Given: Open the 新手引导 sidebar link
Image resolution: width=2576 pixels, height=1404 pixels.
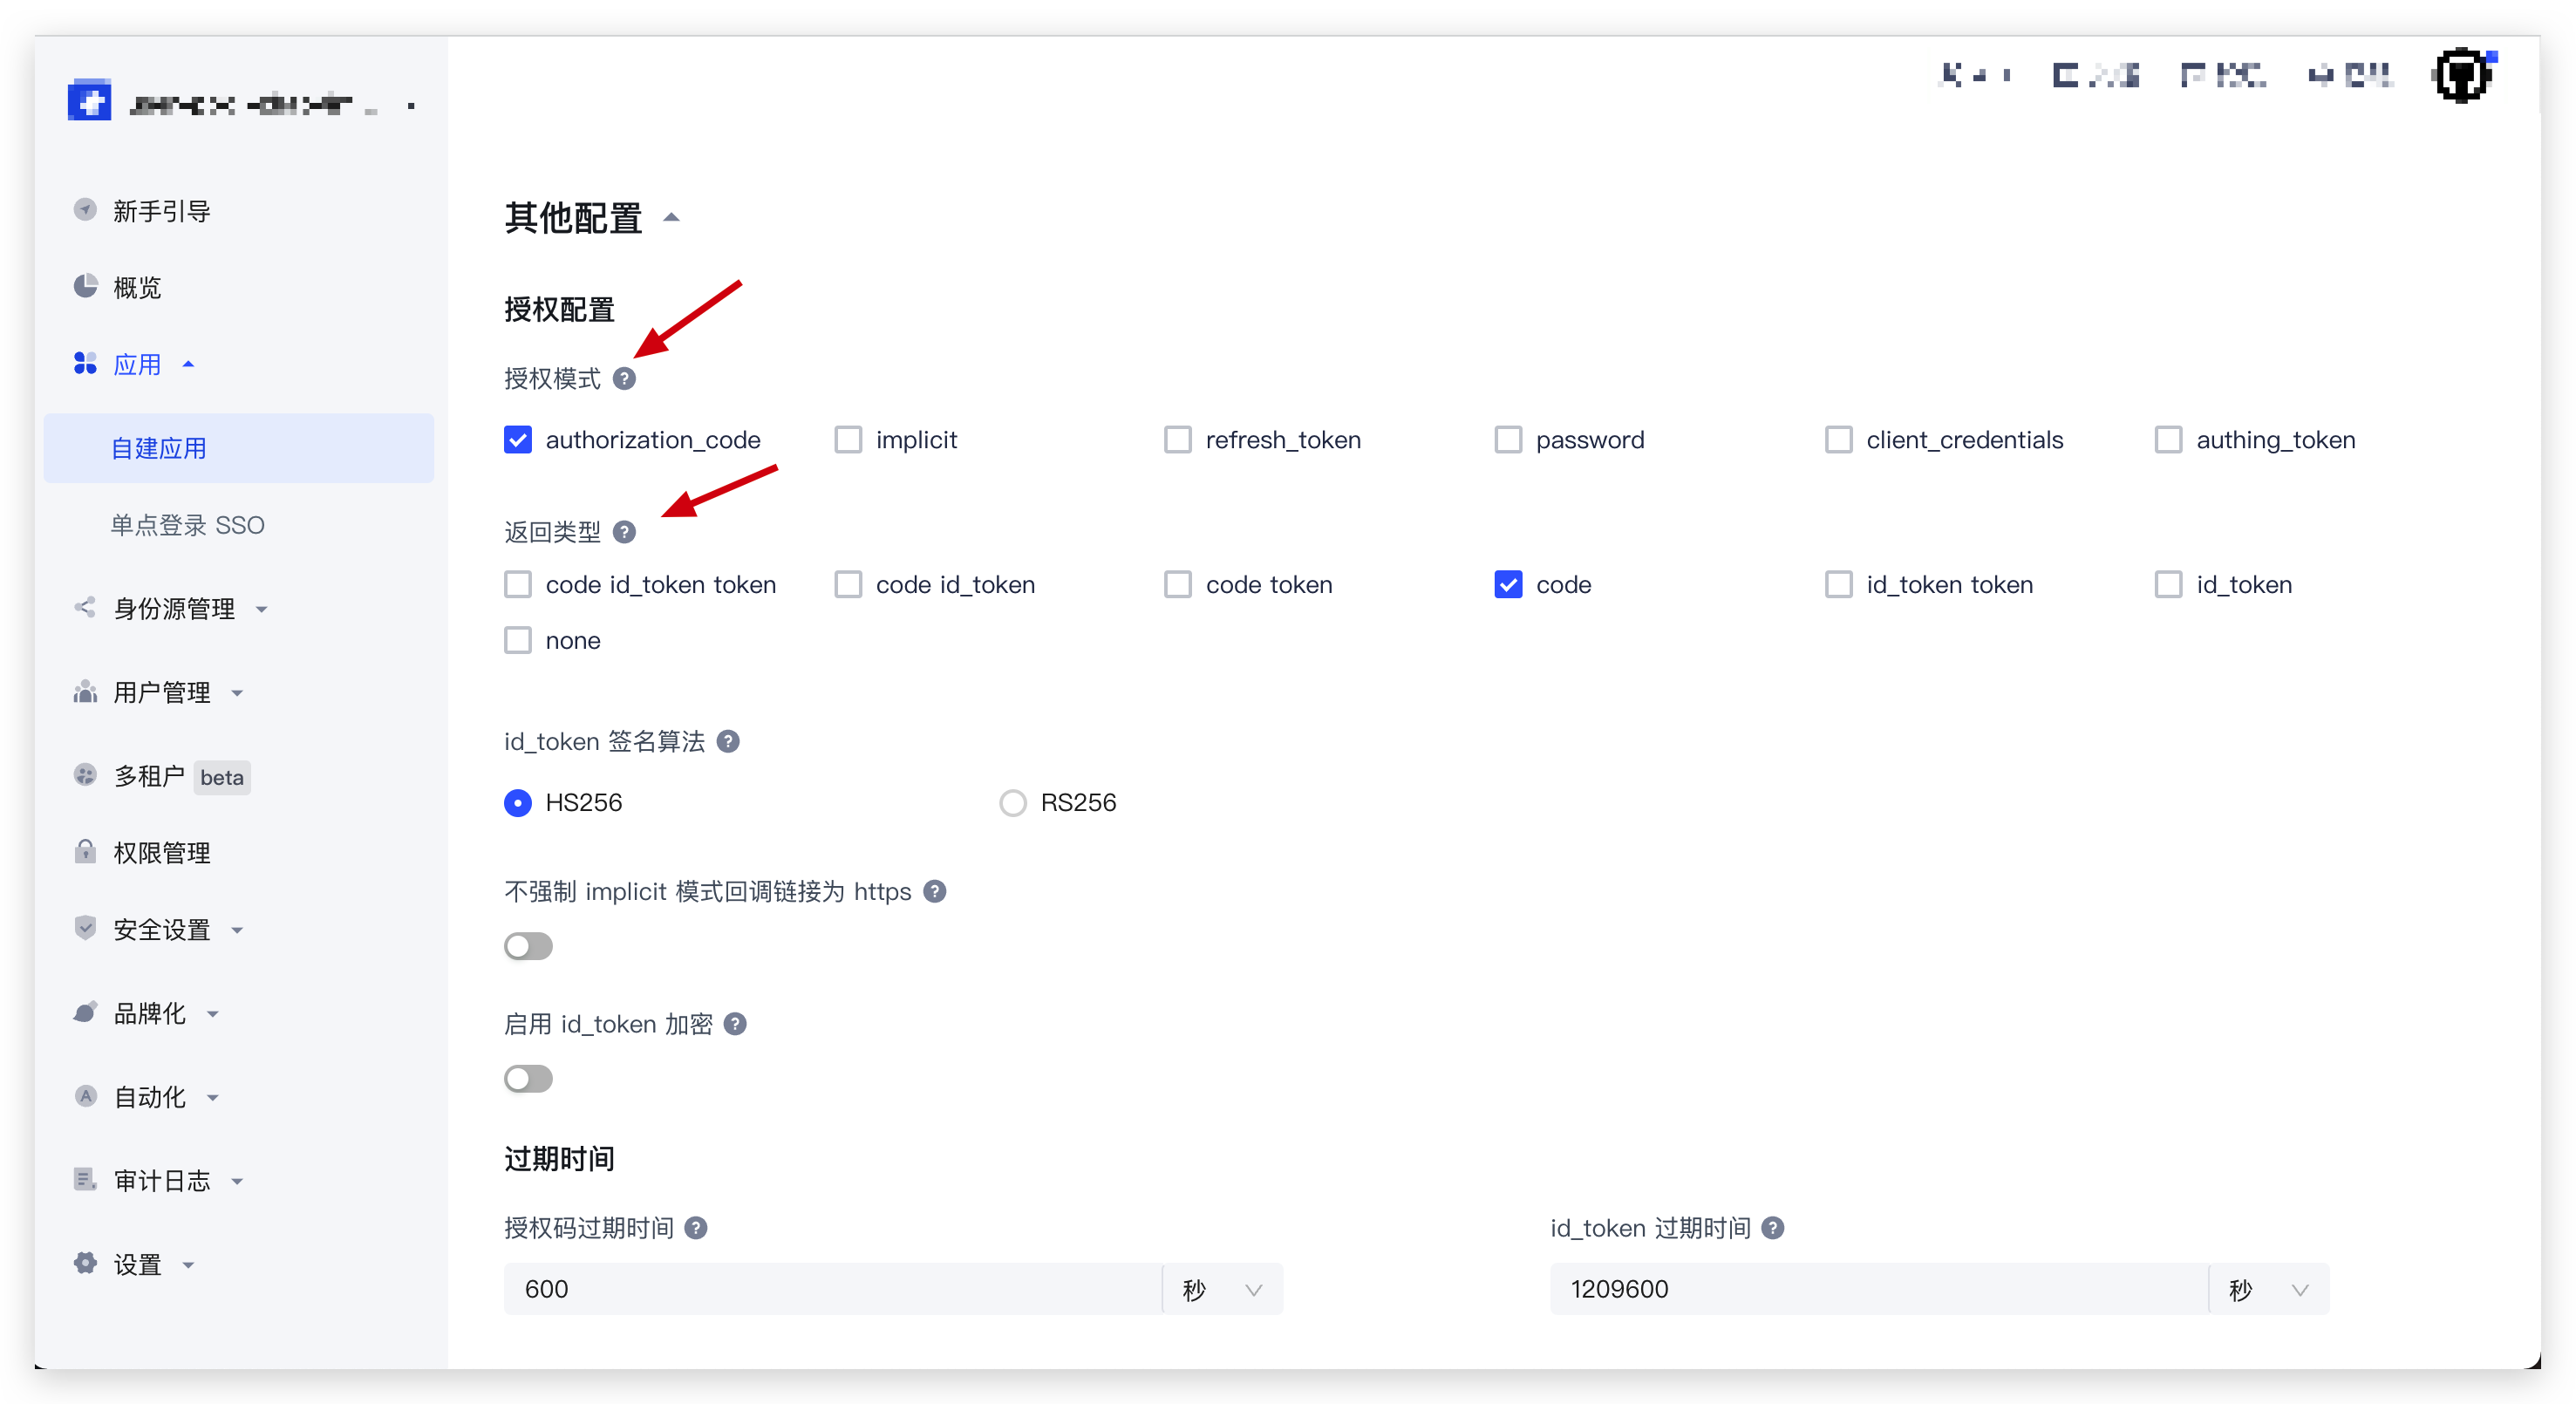Looking at the screenshot, I should tap(161, 211).
